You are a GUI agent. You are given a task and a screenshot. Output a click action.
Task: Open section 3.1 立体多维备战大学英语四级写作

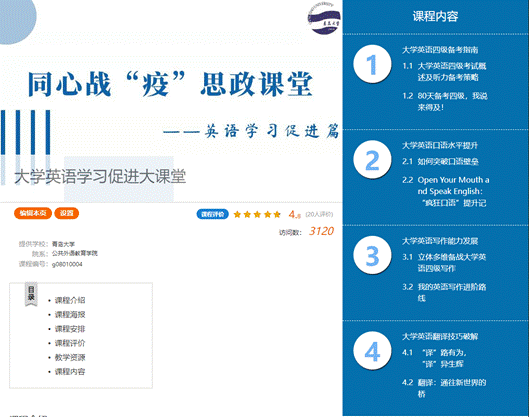pos(444,263)
